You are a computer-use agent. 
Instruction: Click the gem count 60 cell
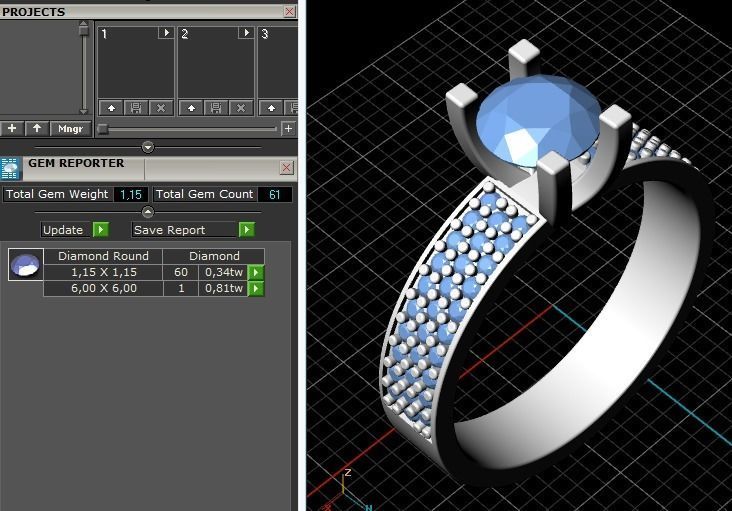(x=181, y=272)
